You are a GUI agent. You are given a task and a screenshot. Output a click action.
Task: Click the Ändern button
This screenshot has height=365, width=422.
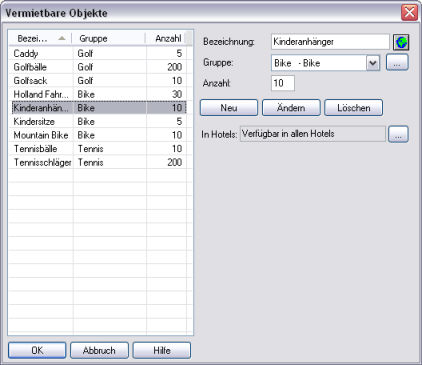291,108
